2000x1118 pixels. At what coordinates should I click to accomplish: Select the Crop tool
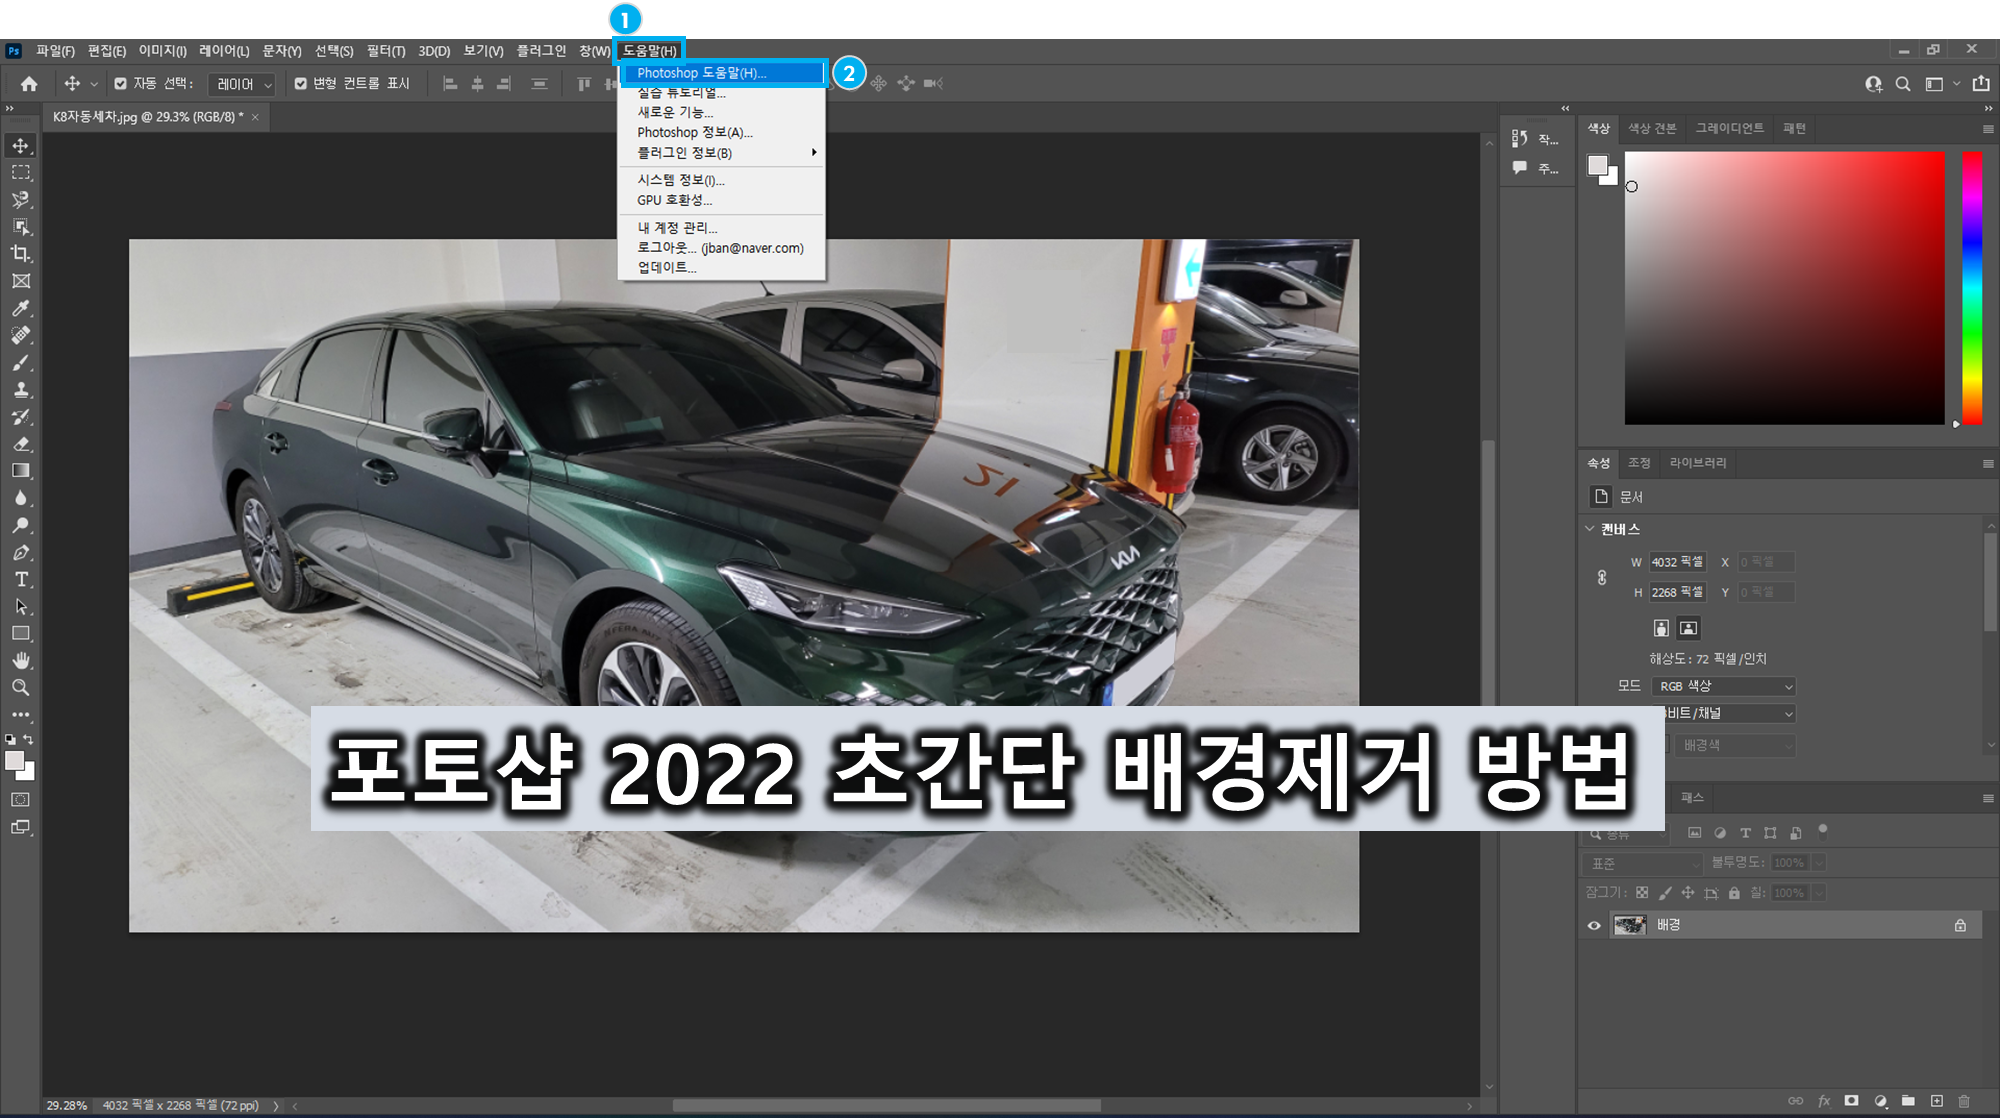[x=20, y=254]
